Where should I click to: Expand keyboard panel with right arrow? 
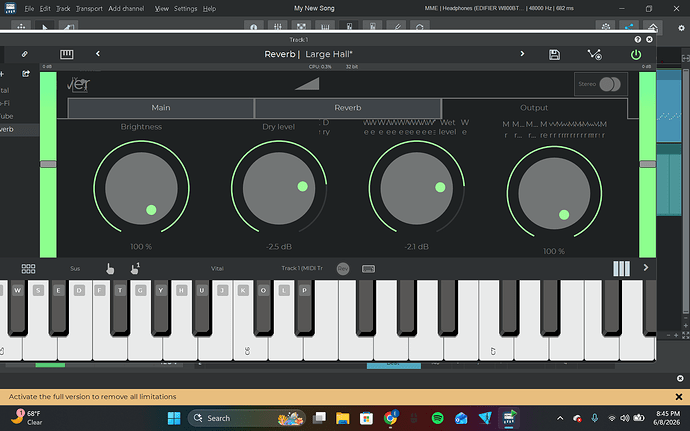pos(646,268)
